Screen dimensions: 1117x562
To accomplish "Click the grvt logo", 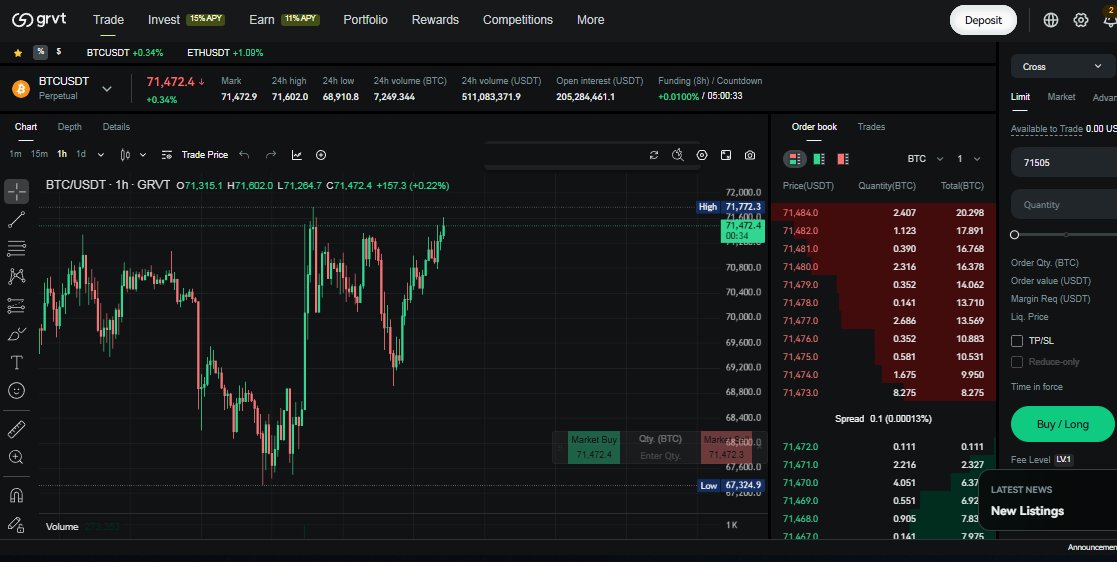I will [x=38, y=19].
